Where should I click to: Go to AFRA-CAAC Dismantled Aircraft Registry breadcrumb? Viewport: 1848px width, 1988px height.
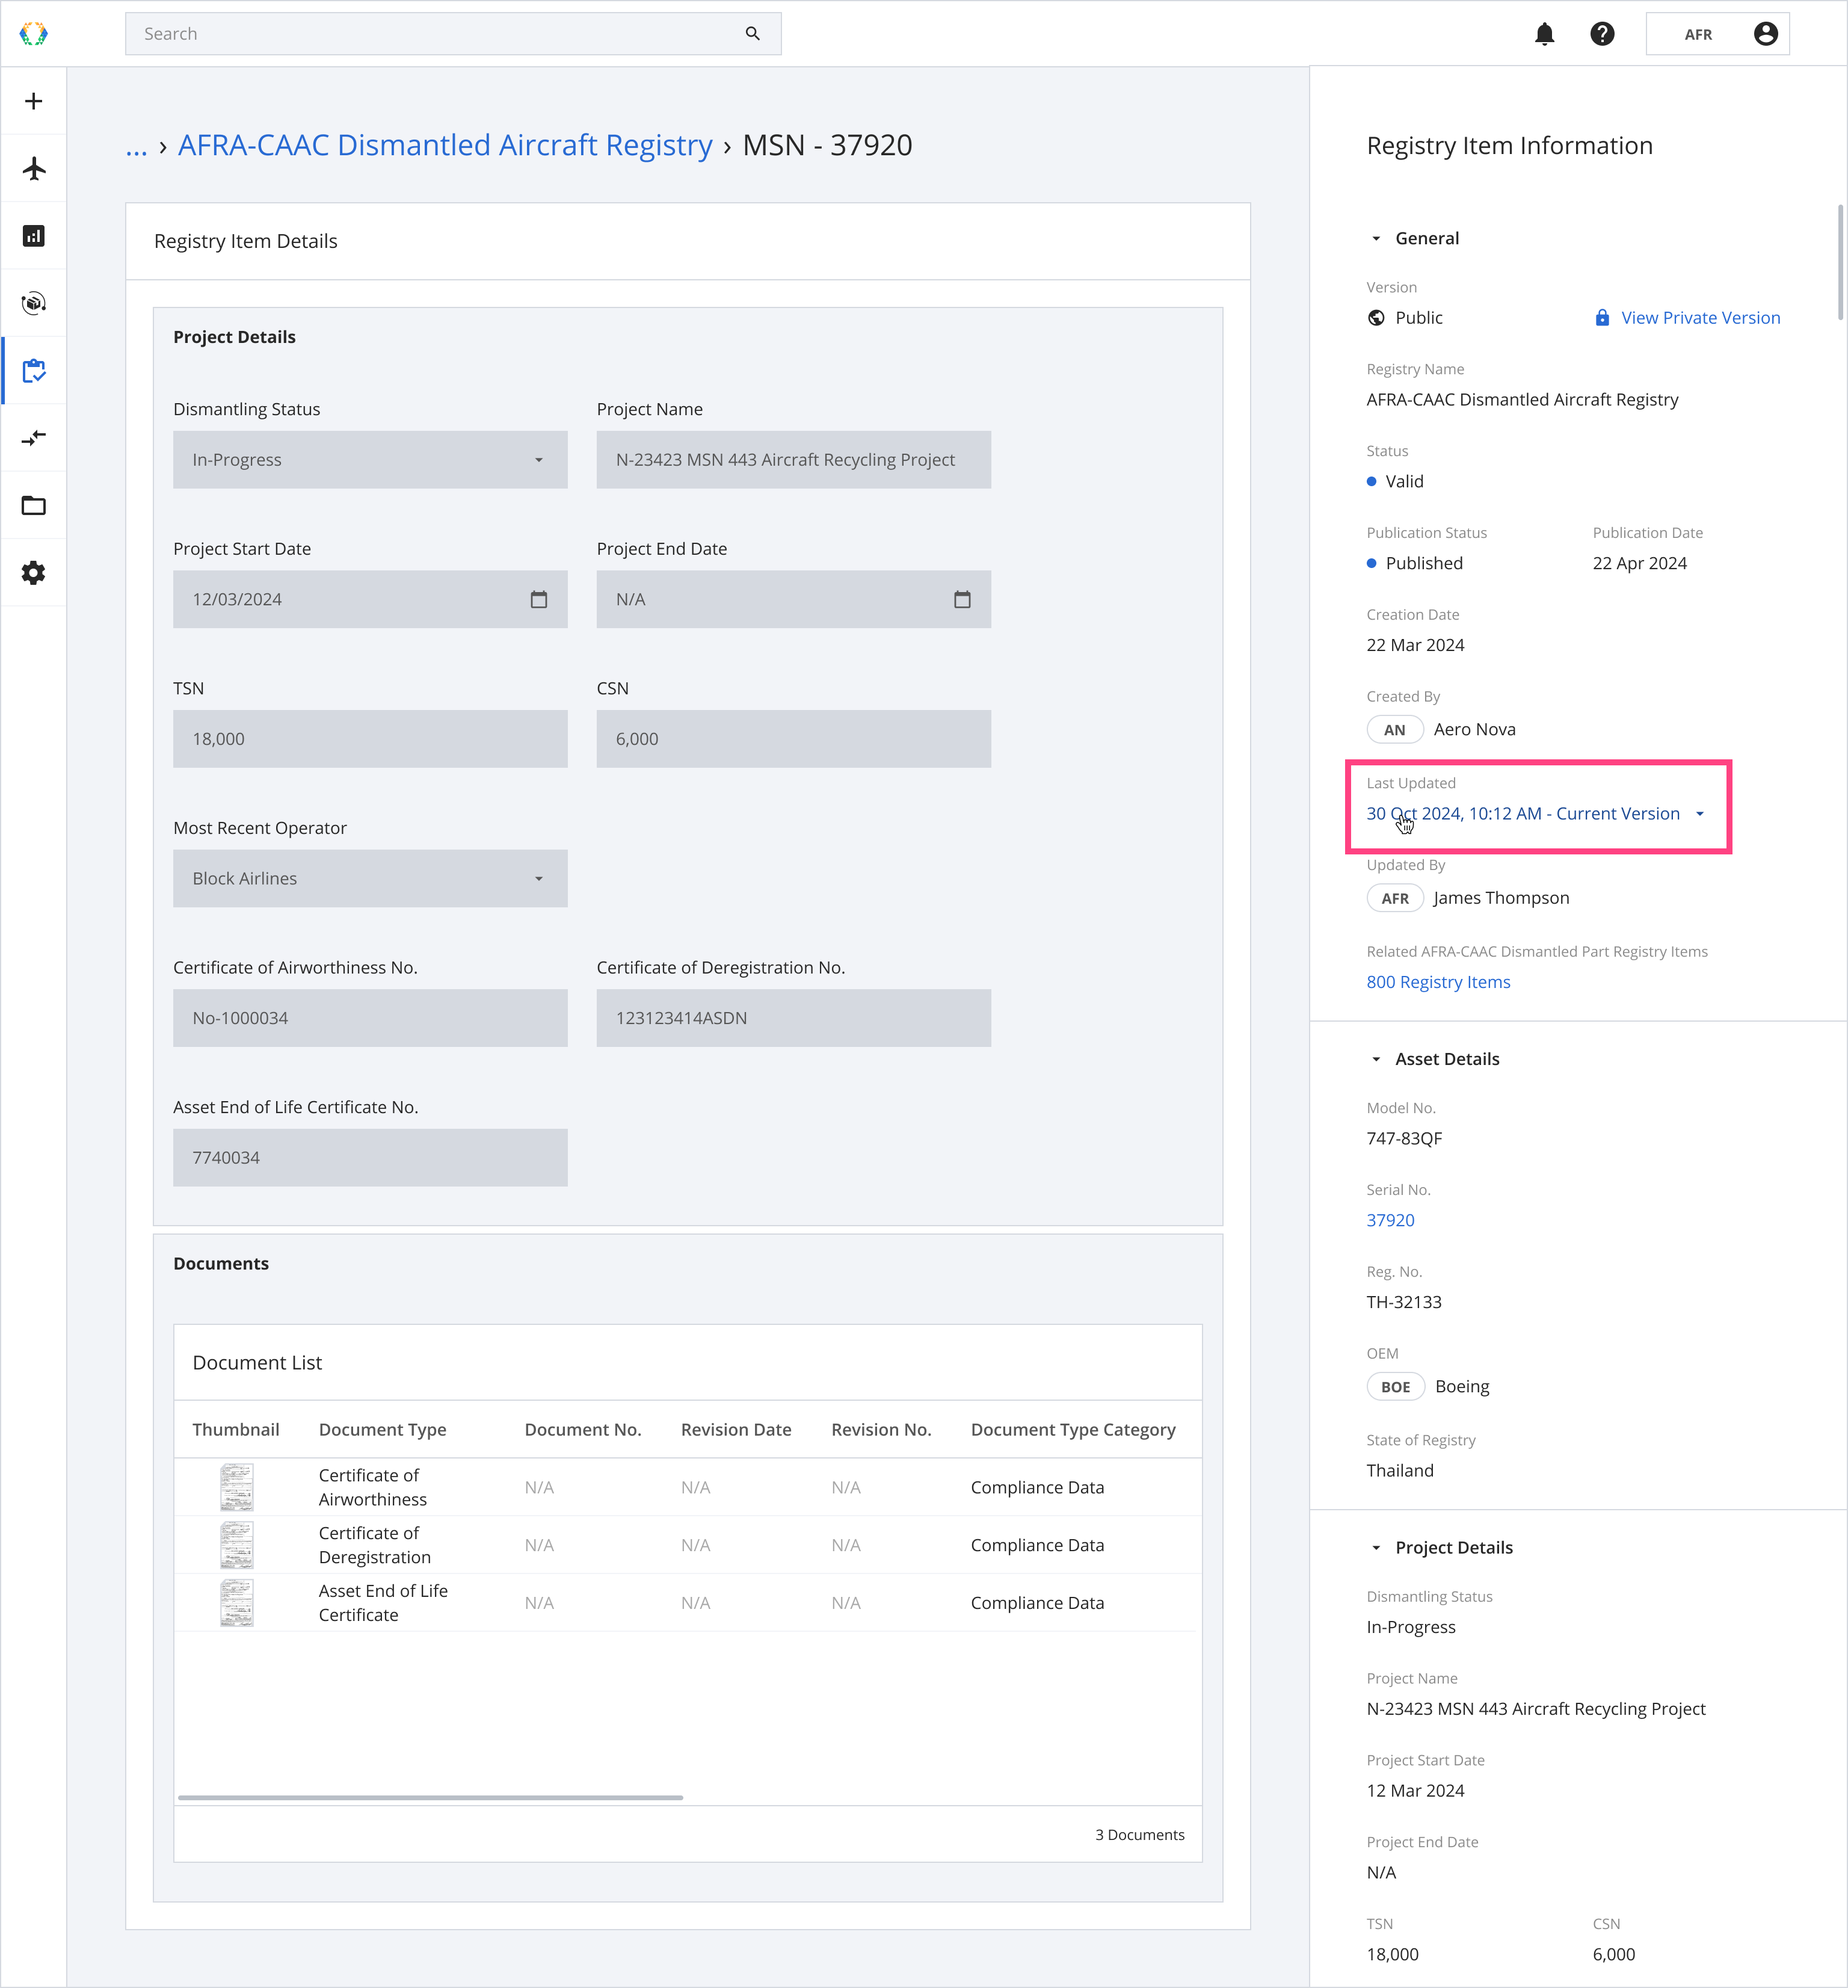(x=445, y=146)
